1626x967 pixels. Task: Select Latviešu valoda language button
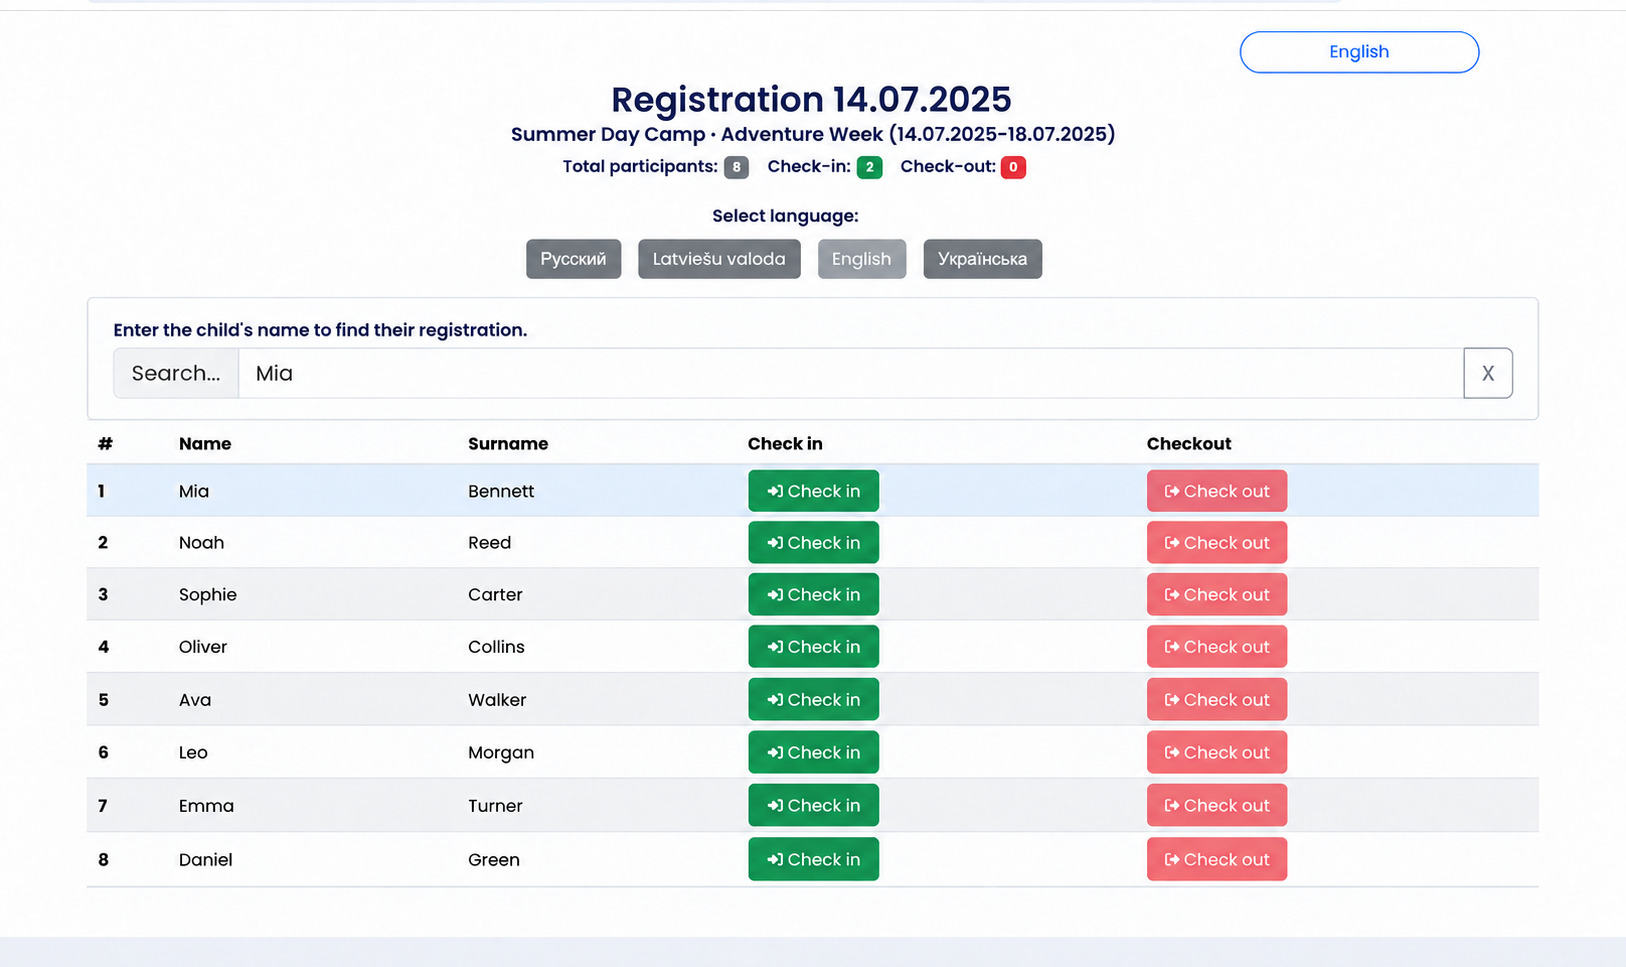719,259
